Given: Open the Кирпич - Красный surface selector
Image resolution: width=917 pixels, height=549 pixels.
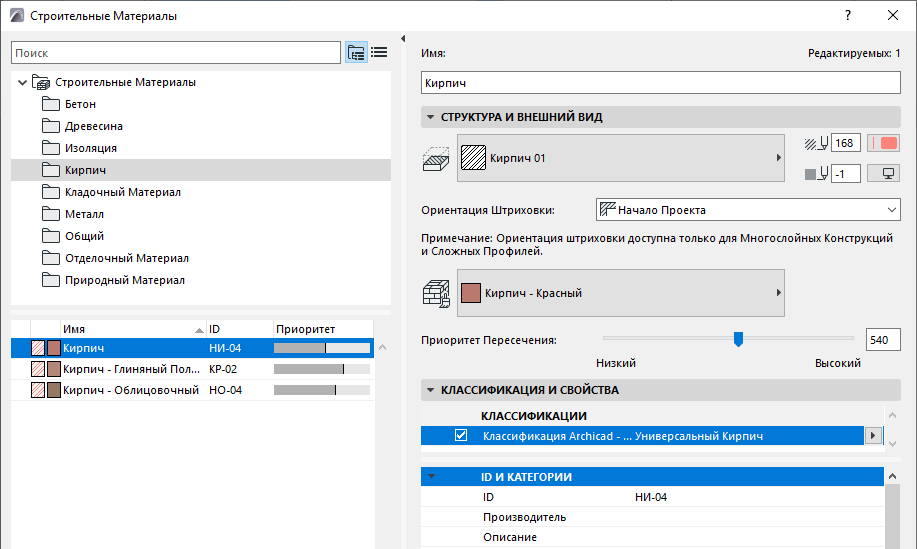Looking at the screenshot, I should 620,293.
